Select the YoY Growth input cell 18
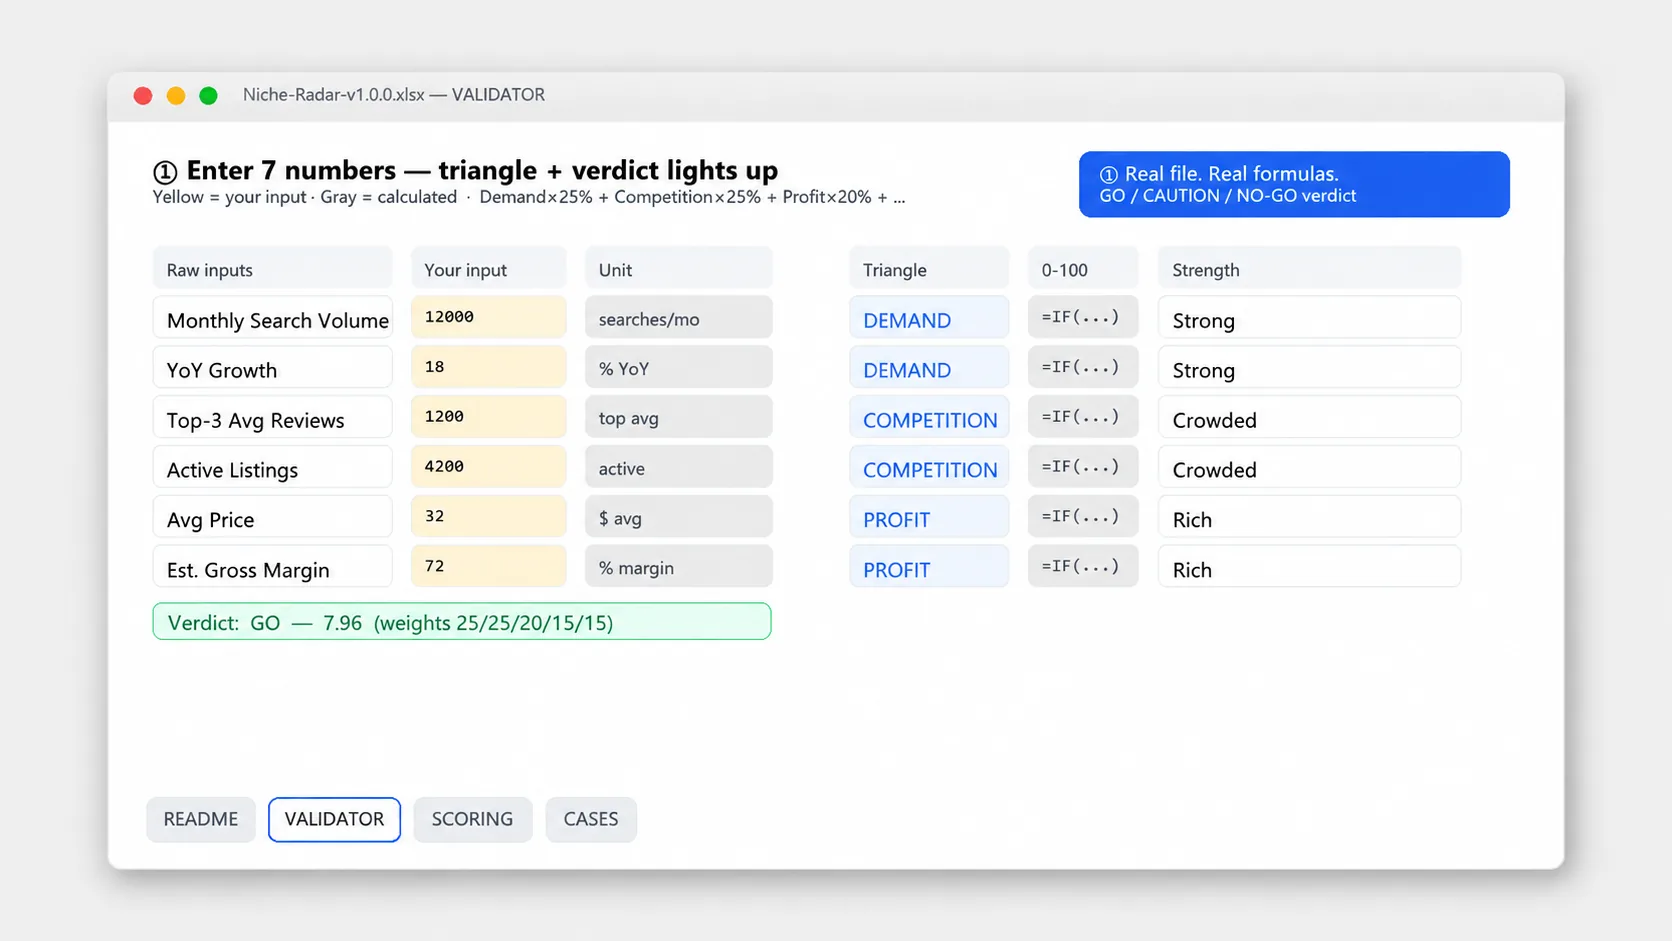This screenshot has width=1672, height=941. (489, 367)
